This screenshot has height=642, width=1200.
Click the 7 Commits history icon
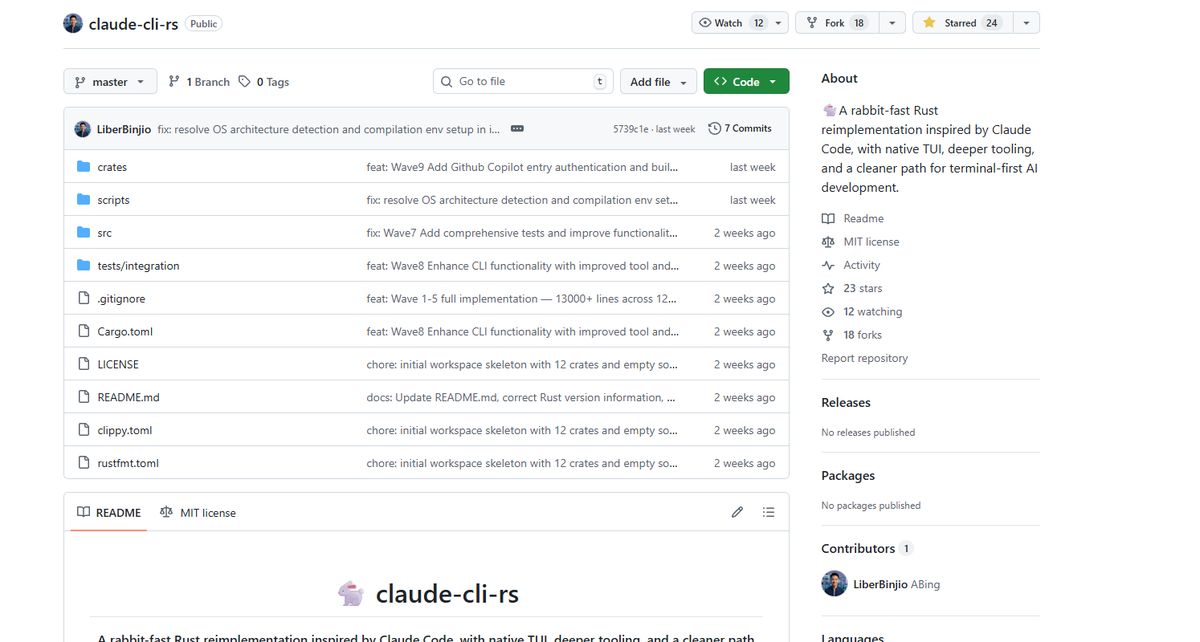pyautogui.click(x=714, y=129)
